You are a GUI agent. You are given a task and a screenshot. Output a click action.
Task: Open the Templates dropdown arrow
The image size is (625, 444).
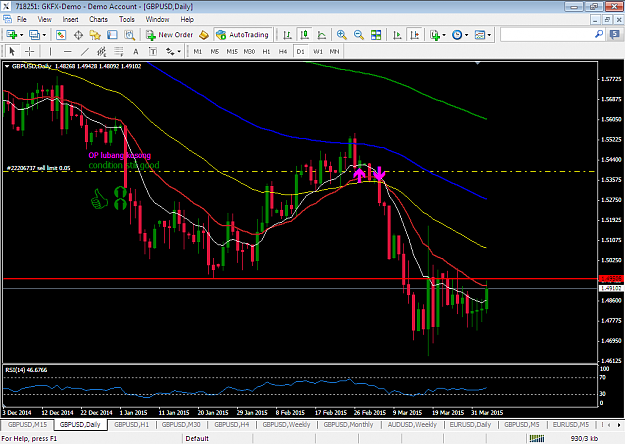[489, 35]
